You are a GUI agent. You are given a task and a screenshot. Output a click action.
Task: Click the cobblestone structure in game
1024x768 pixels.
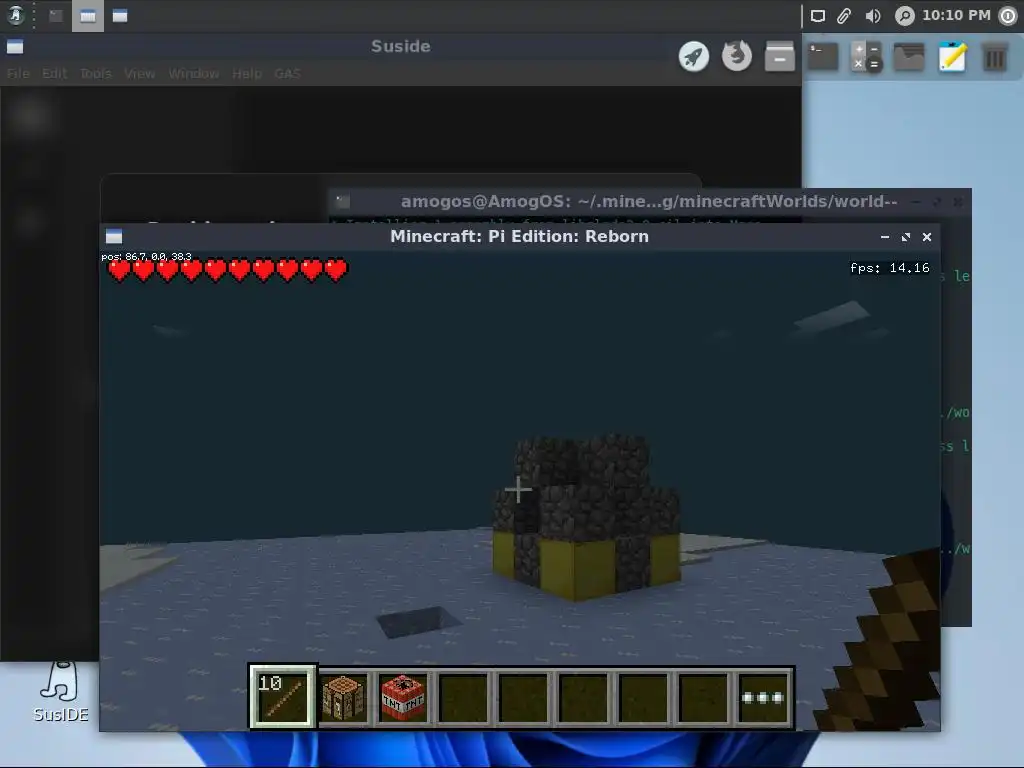(x=586, y=516)
